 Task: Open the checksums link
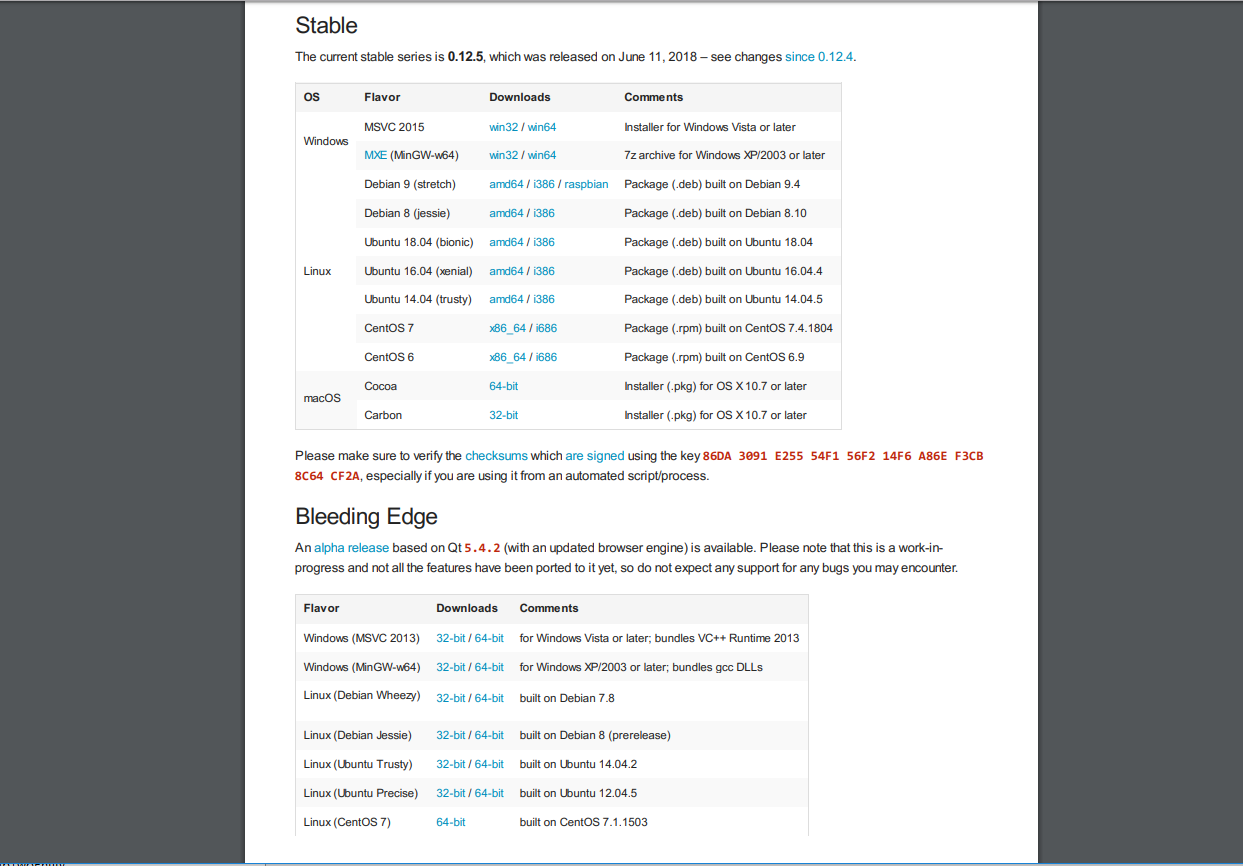point(496,456)
